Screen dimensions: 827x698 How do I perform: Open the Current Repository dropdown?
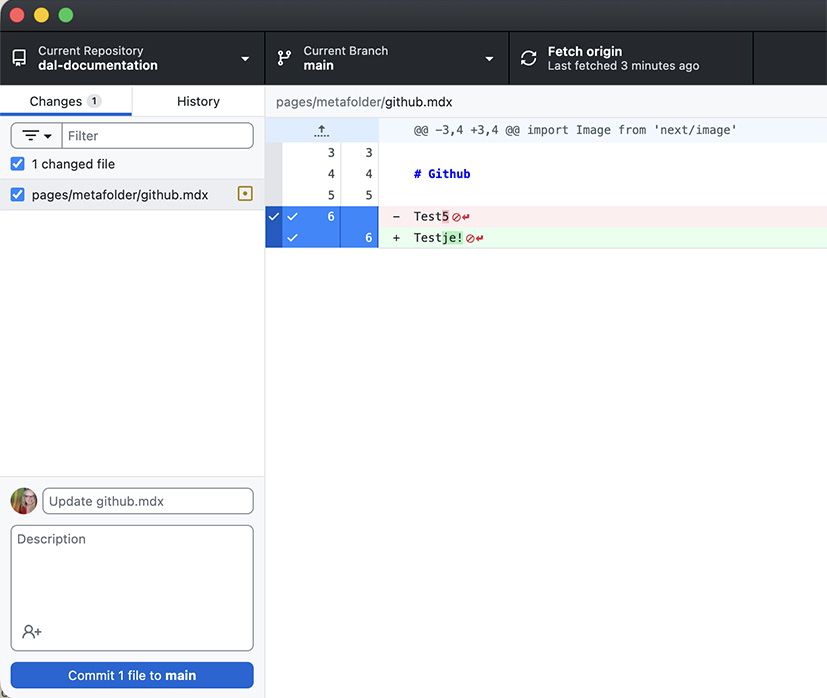click(132, 58)
